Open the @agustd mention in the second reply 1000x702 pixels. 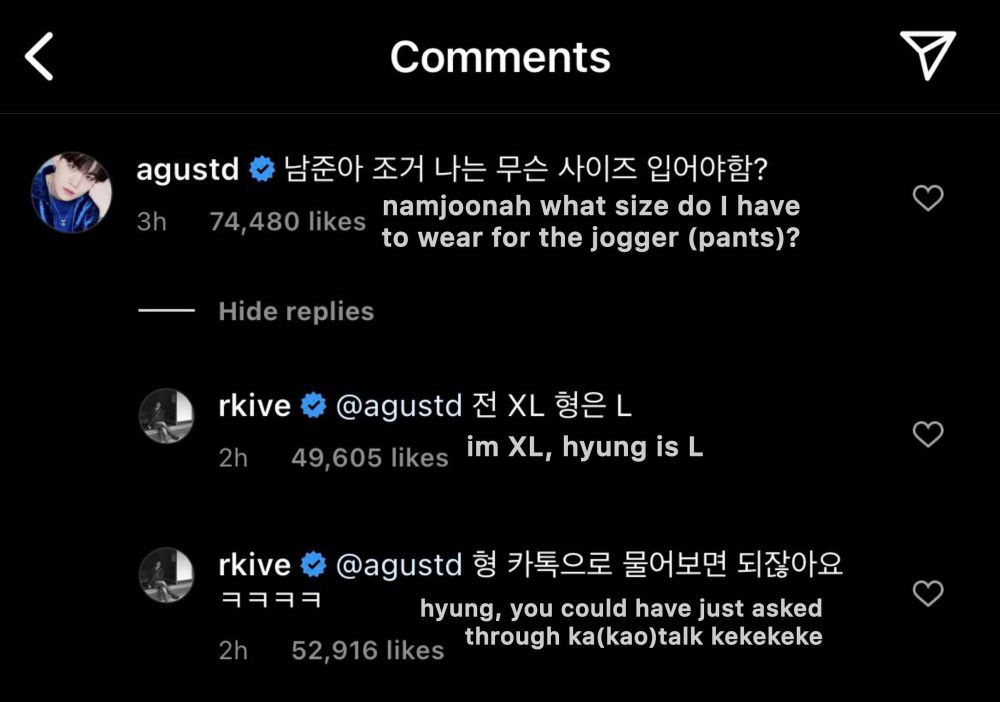(400, 564)
